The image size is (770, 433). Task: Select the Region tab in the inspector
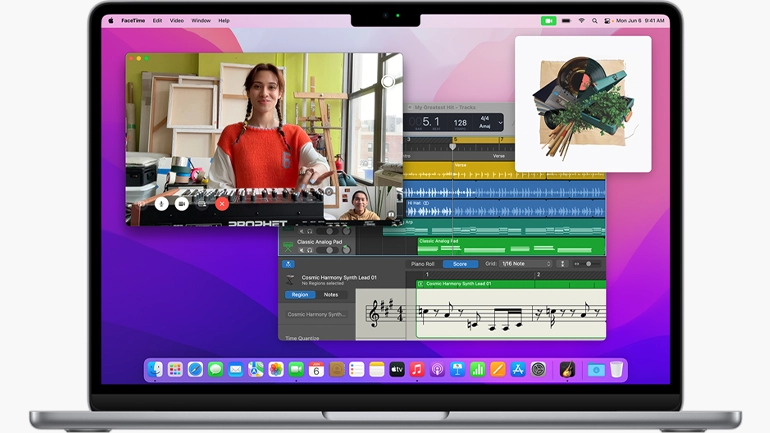pos(300,295)
